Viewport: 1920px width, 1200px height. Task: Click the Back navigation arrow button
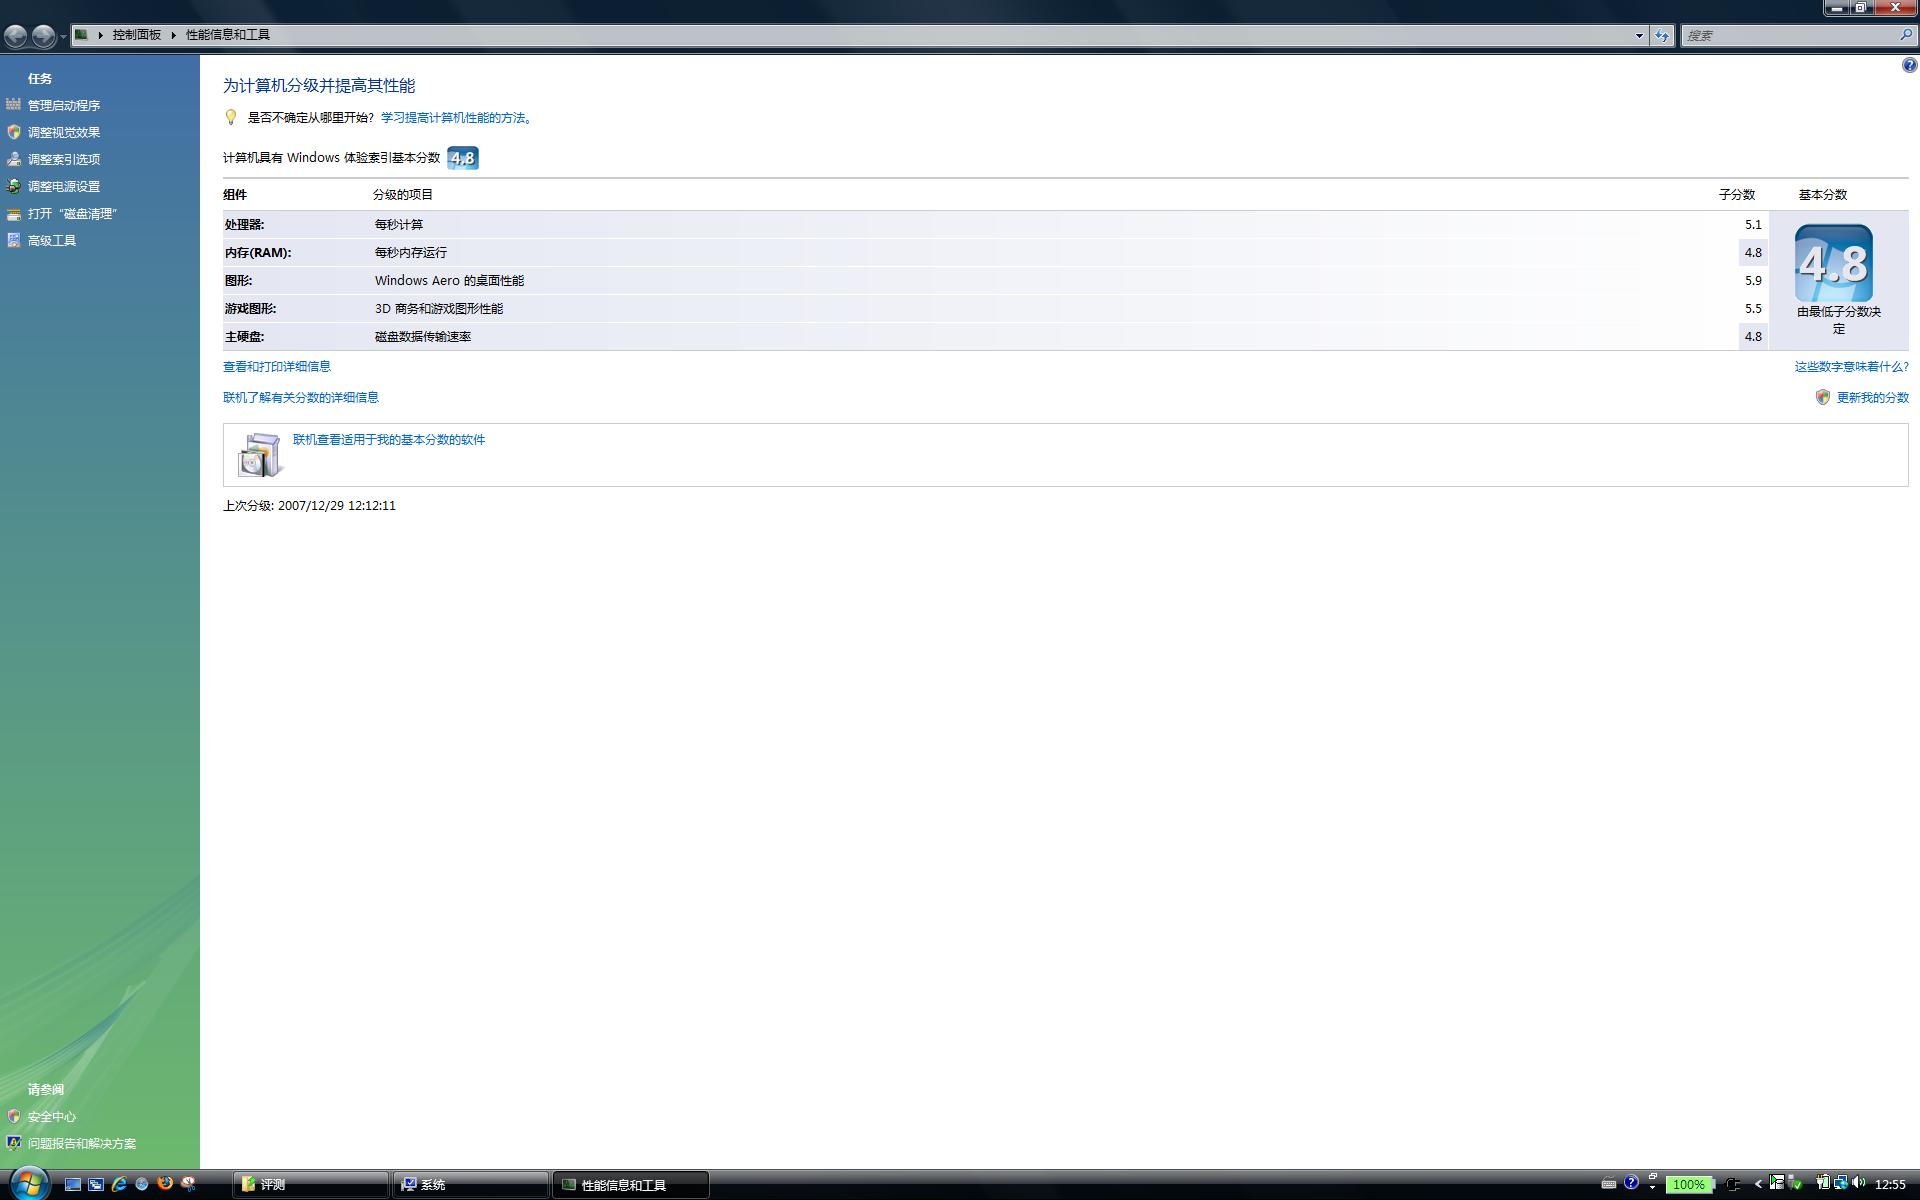coord(16,36)
